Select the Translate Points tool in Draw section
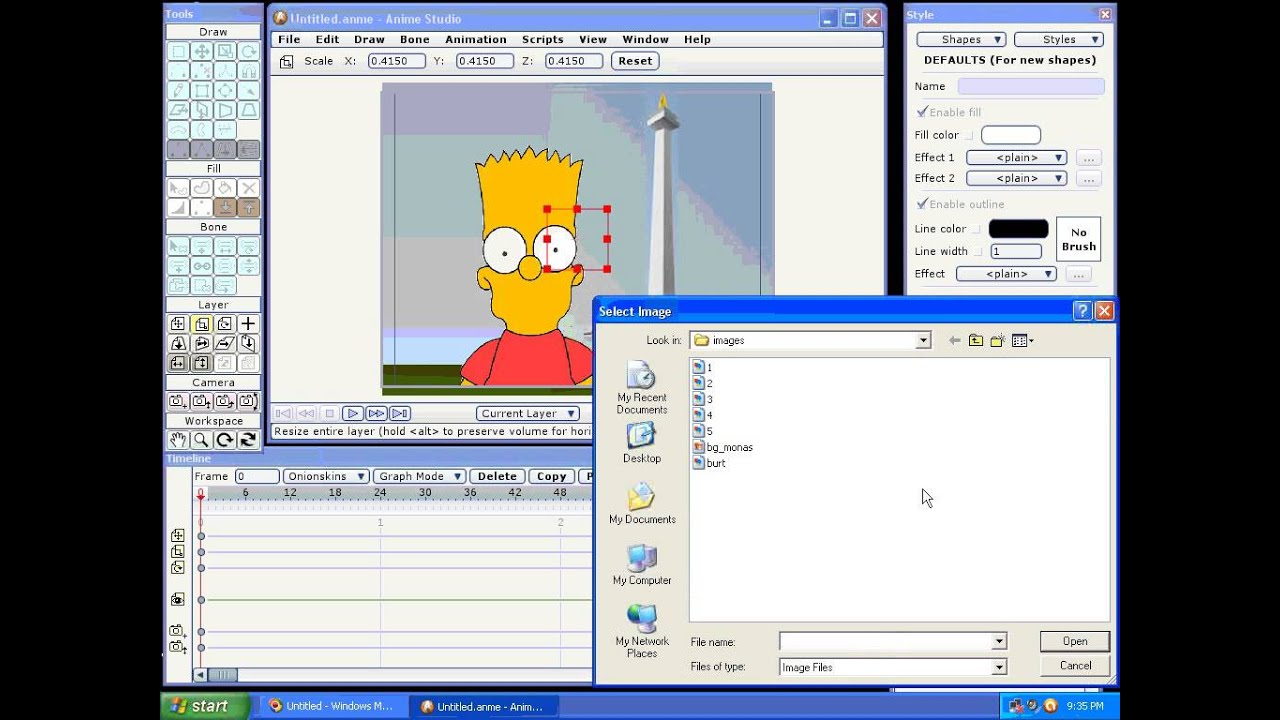This screenshot has height=720, width=1280. tap(201, 51)
